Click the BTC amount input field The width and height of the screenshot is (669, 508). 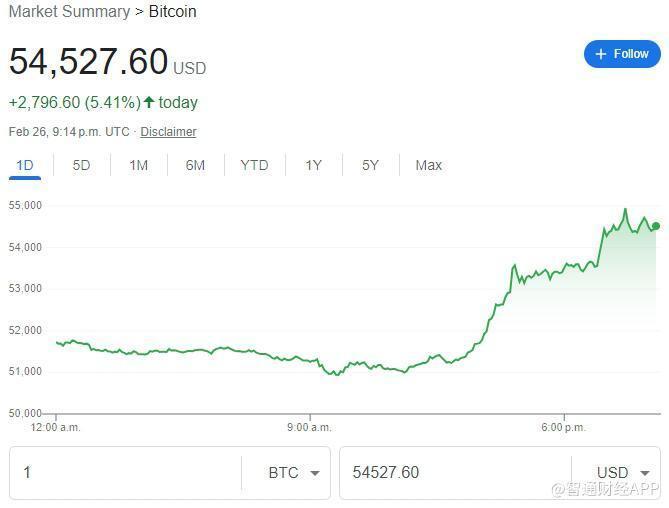[125, 473]
